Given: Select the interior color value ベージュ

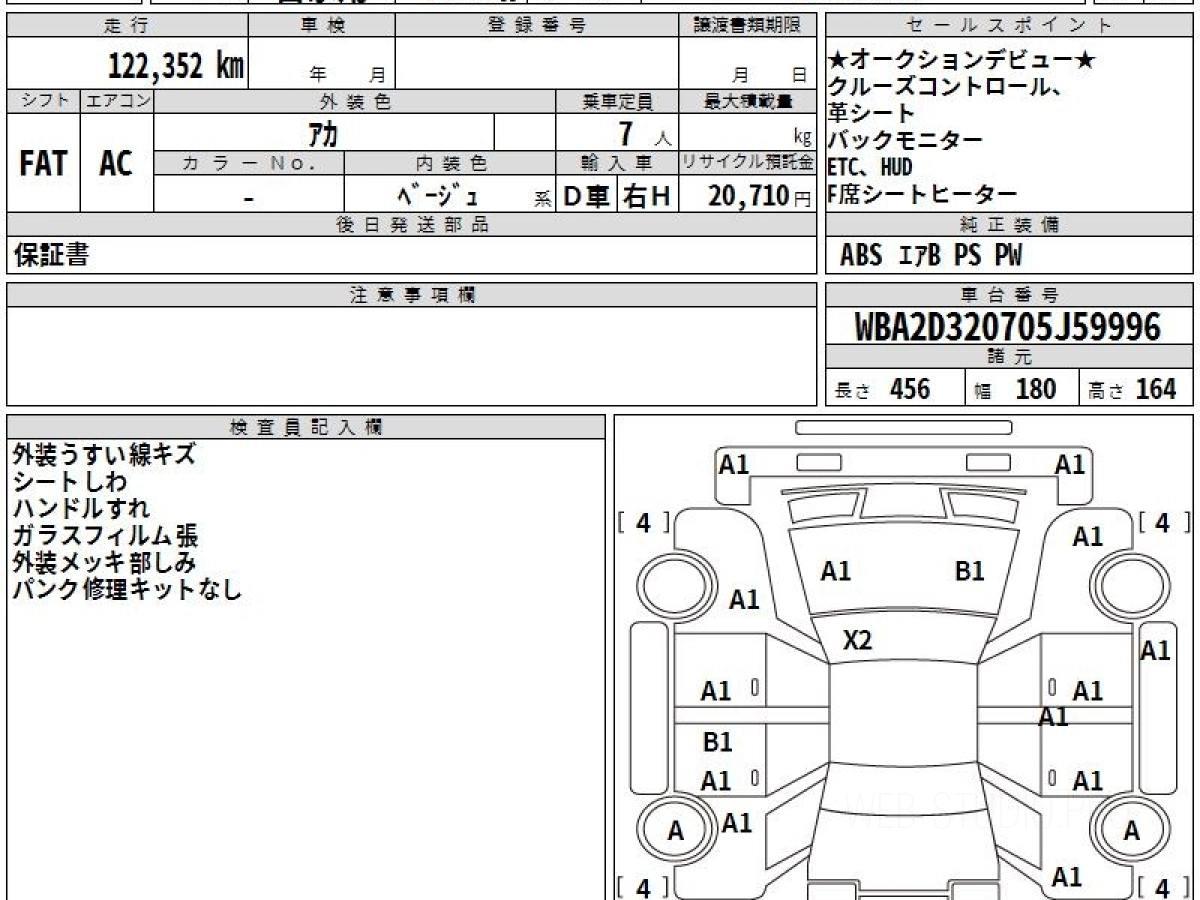Looking at the screenshot, I should 438,195.
